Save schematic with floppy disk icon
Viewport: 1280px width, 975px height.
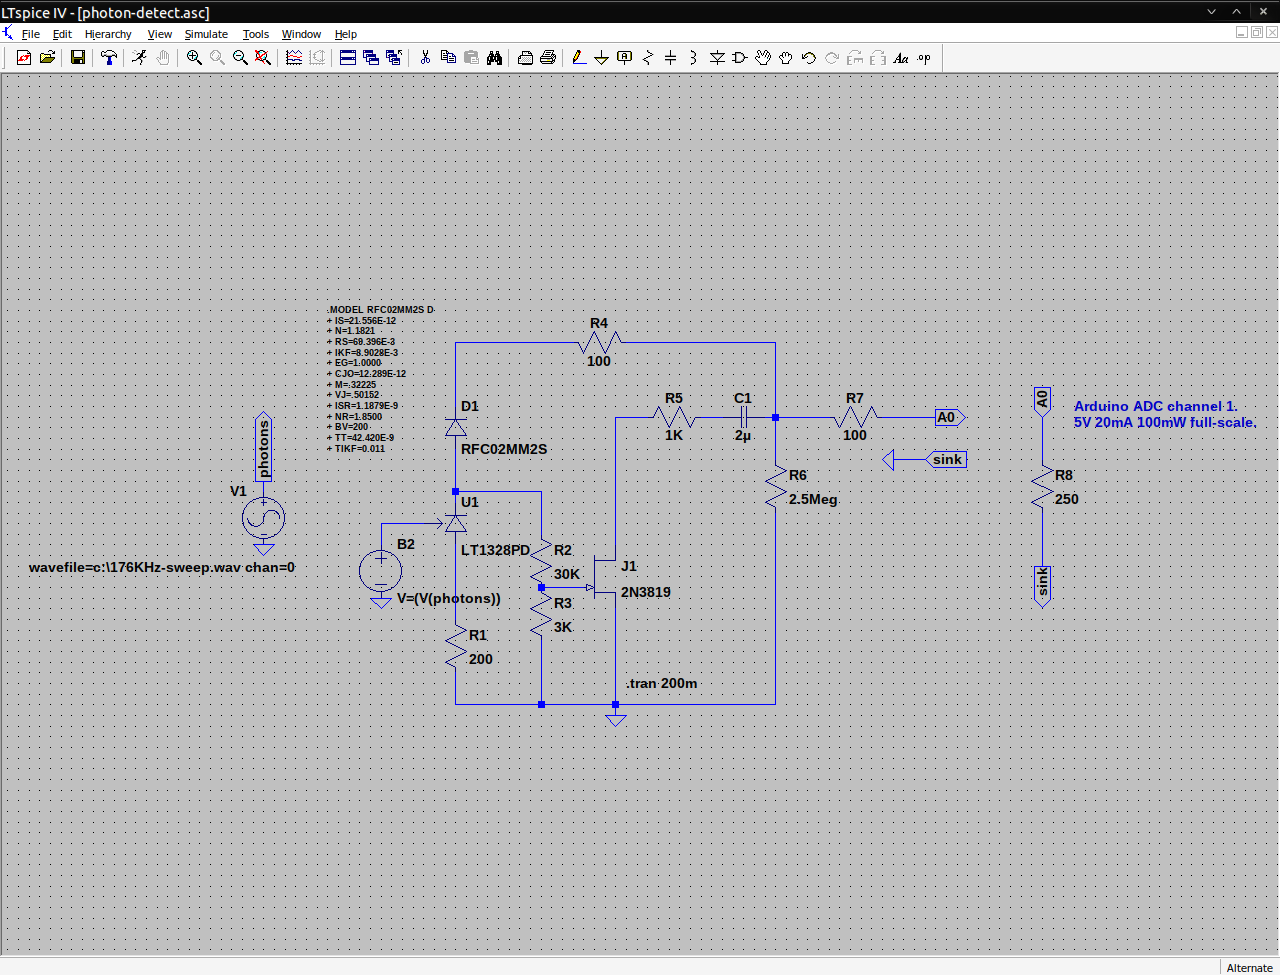(x=77, y=58)
